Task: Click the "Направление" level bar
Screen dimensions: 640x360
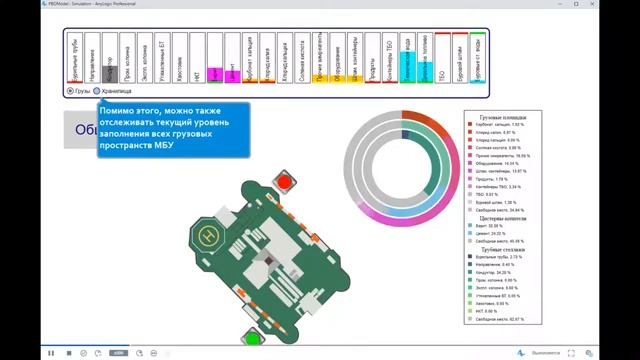Action: [x=92, y=58]
